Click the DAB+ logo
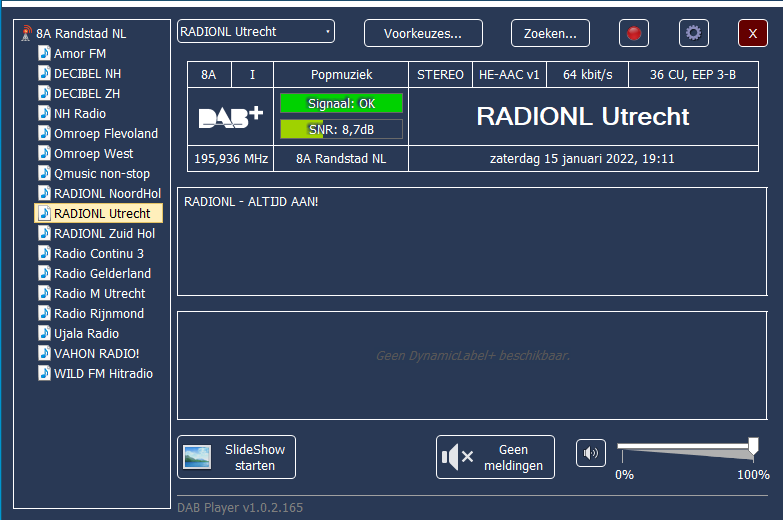Screen dimensions: 783x520 [x=231, y=117]
